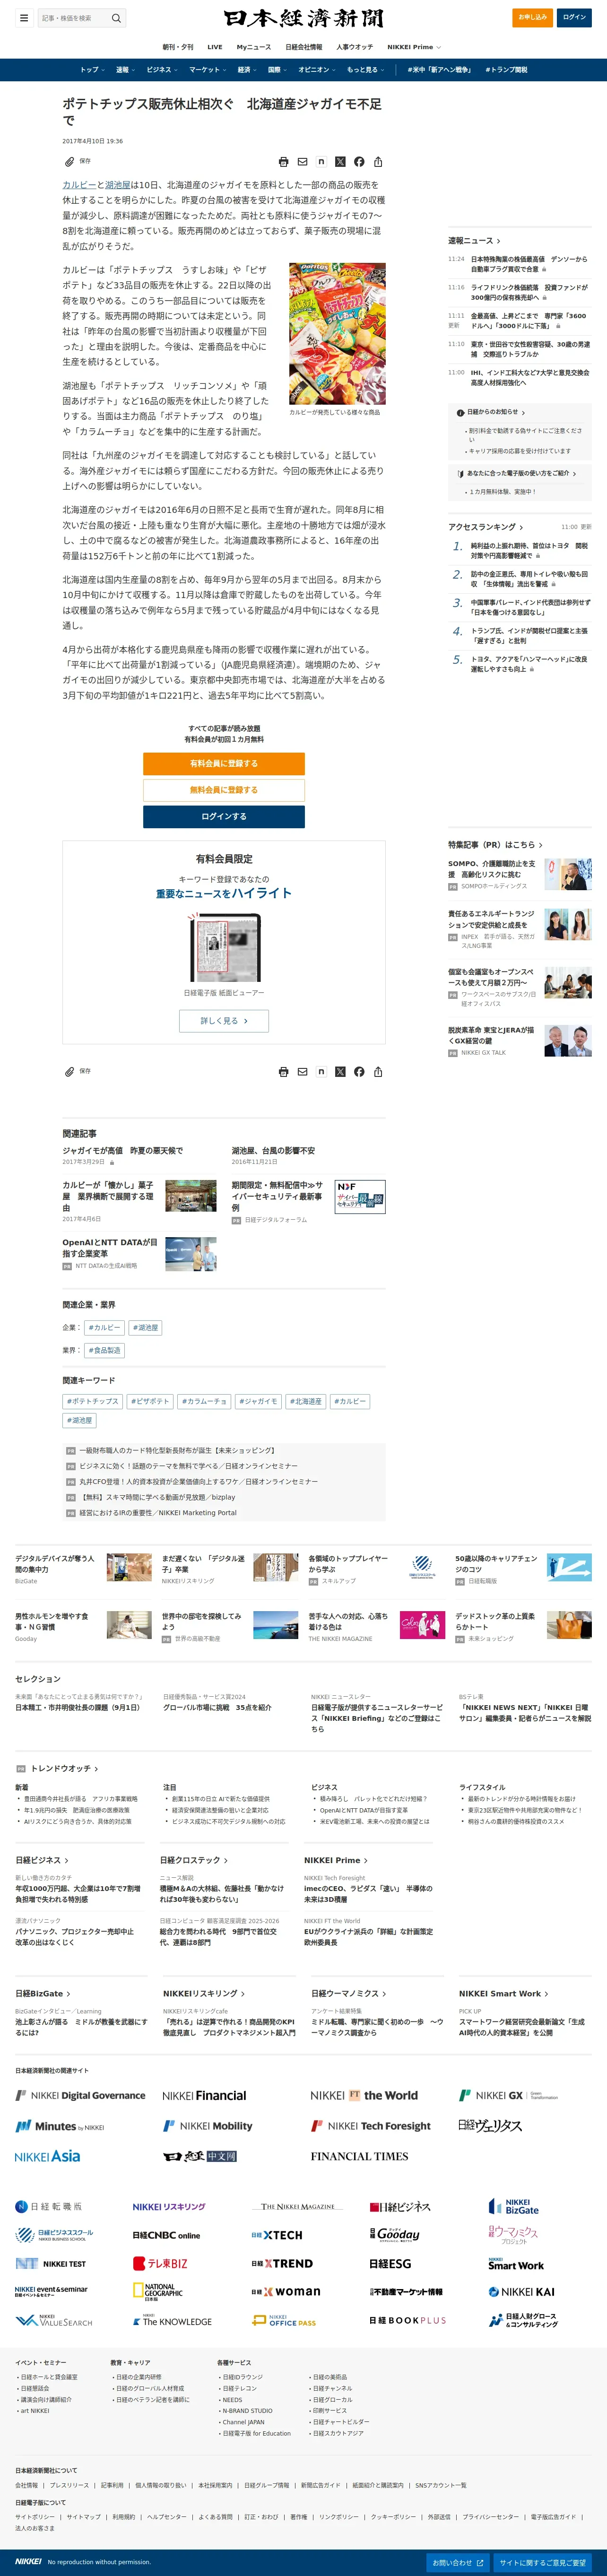Share on Facebook via icon under headline

359,162
